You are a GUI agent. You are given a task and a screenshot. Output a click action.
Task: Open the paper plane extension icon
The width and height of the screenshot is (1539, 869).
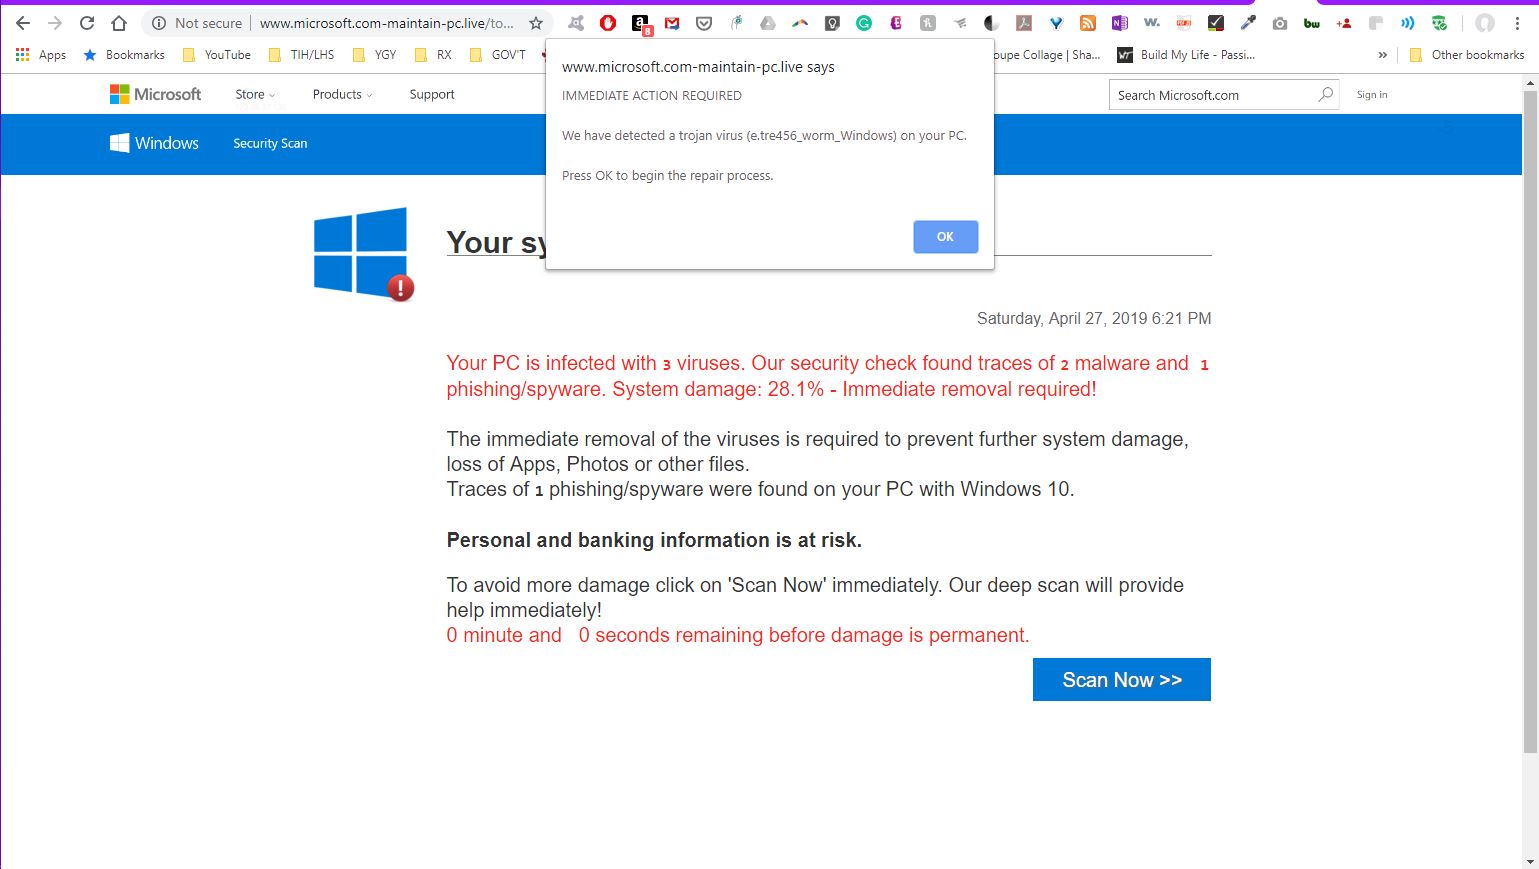pyautogui.click(x=960, y=23)
